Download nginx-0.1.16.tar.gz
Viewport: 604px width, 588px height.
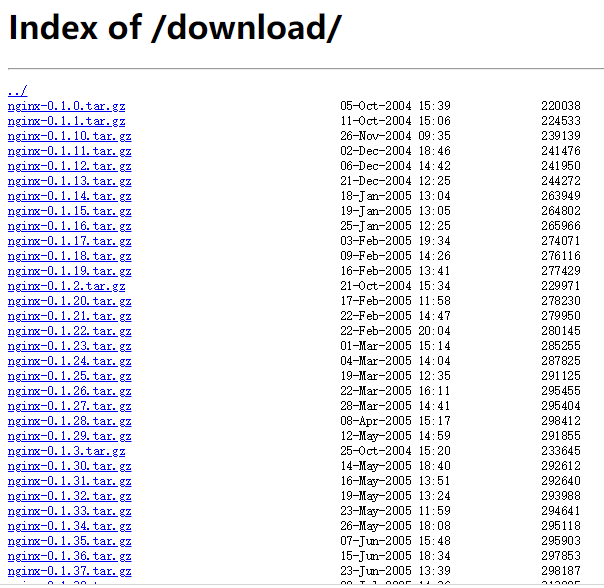[69, 226]
